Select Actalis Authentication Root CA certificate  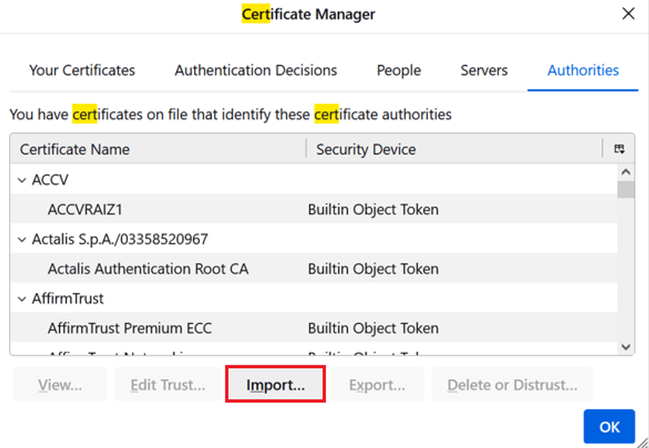click(148, 269)
